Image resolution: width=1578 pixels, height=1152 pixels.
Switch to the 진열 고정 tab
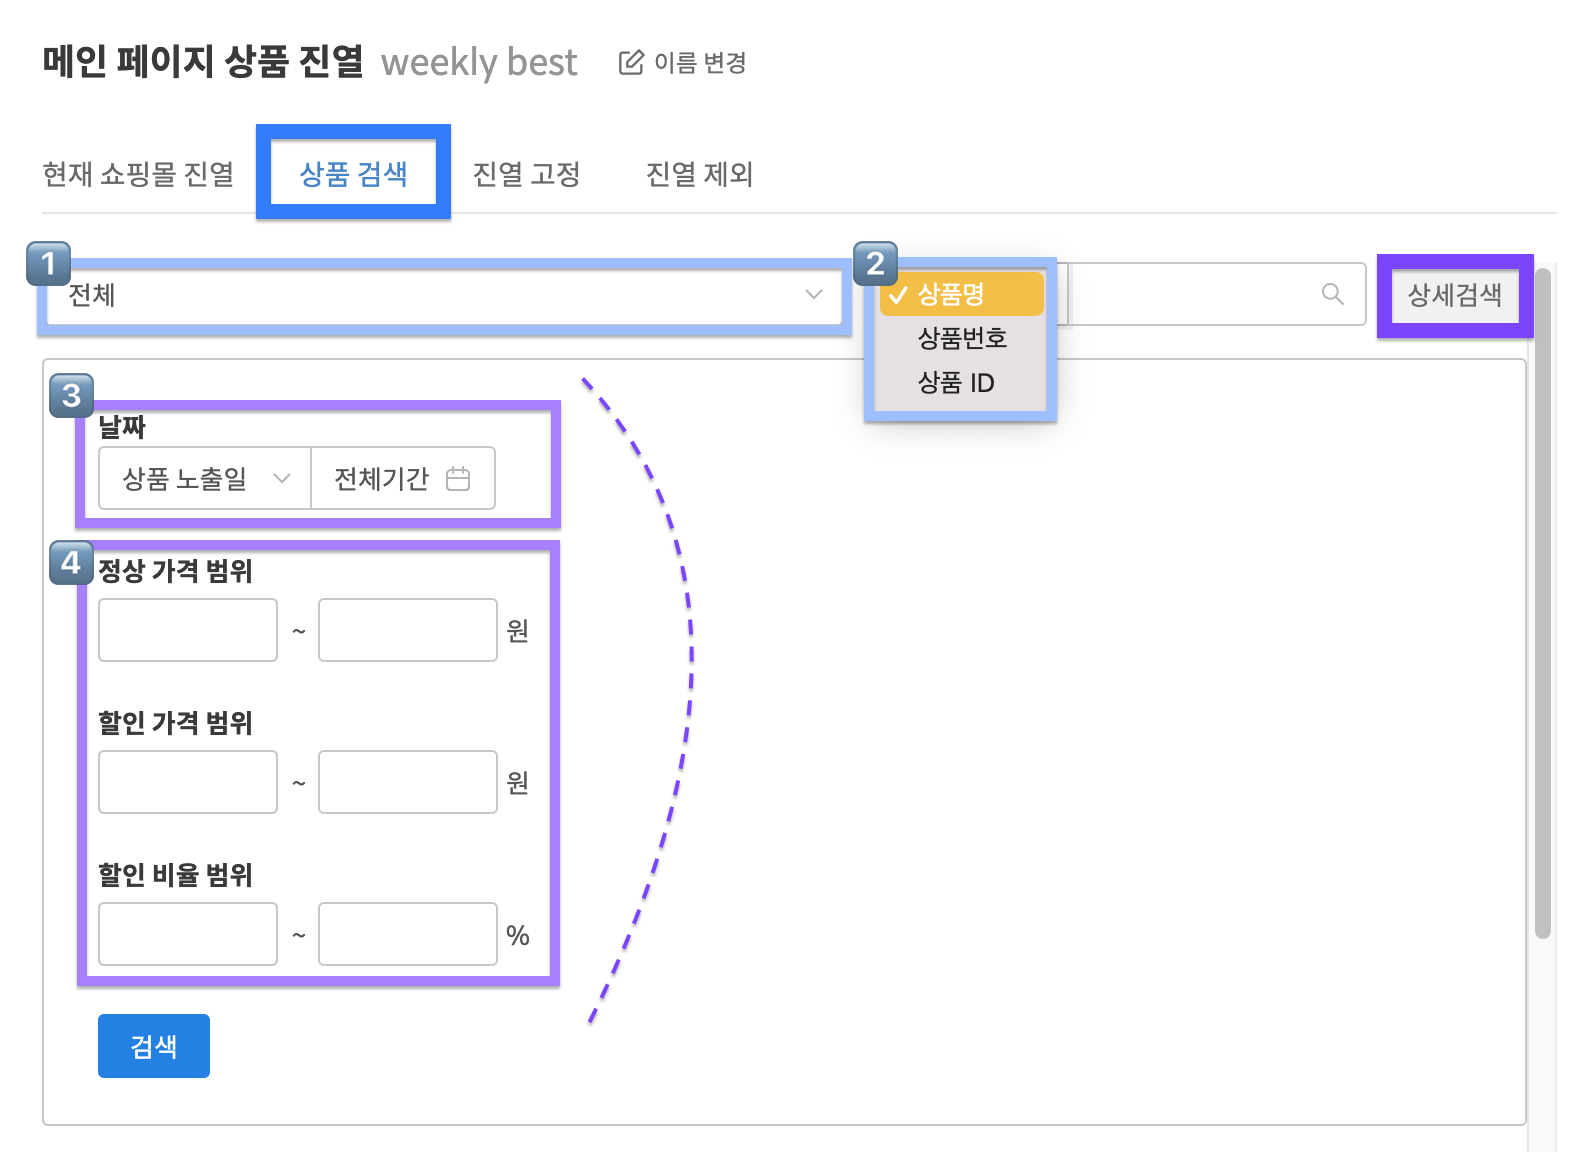coord(526,174)
